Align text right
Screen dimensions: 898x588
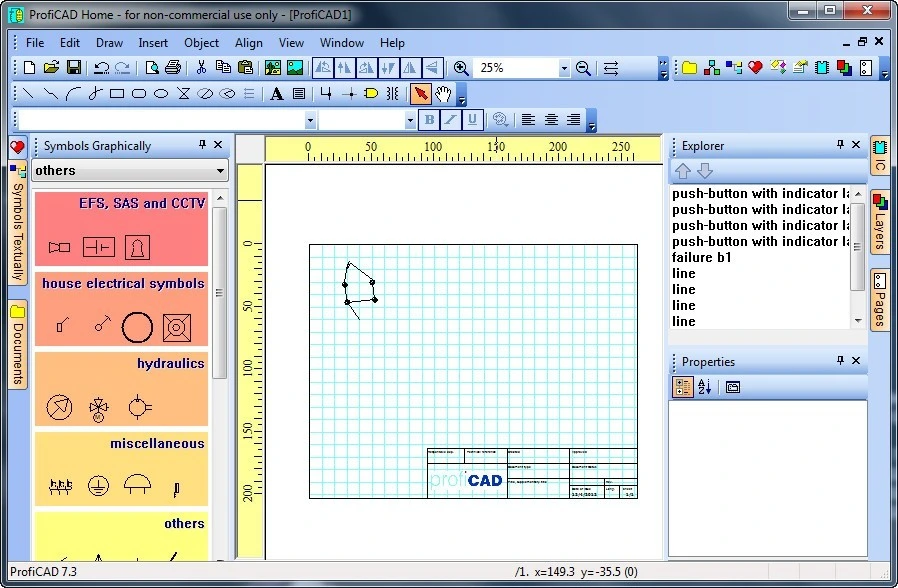573,120
